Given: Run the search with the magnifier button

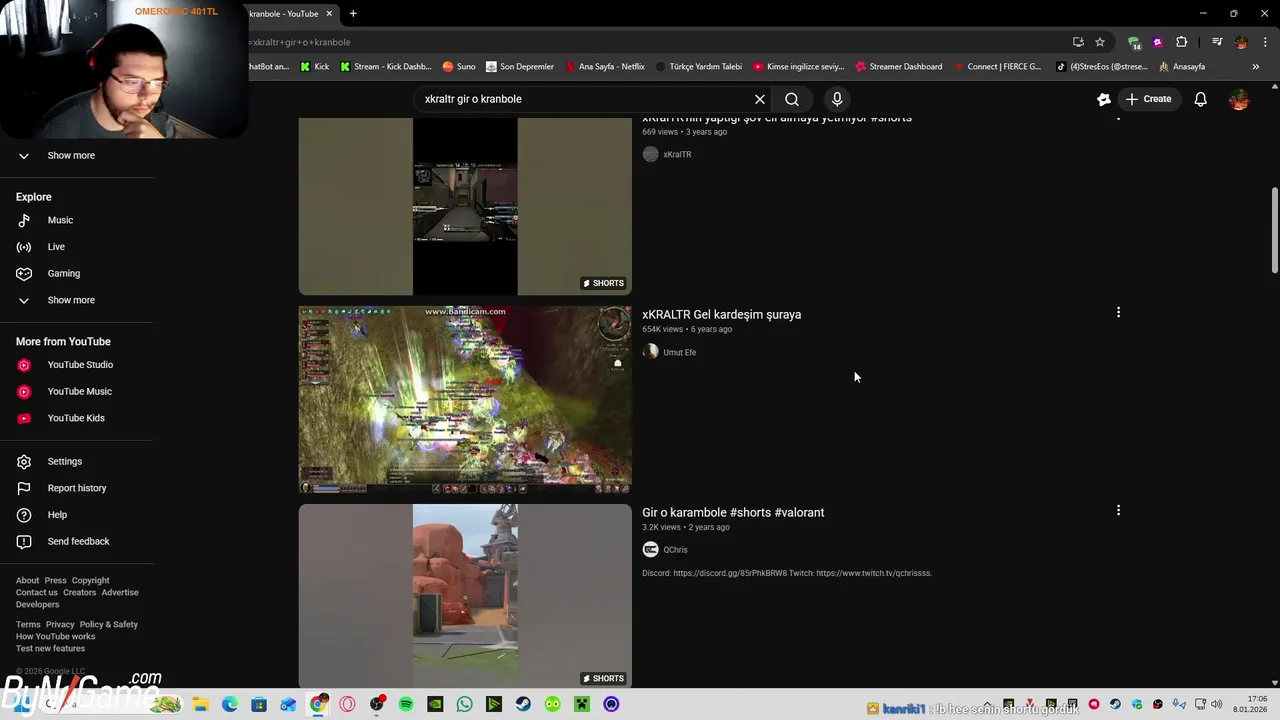Looking at the screenshot, I should pyautogui.click(x=792, y=99).
